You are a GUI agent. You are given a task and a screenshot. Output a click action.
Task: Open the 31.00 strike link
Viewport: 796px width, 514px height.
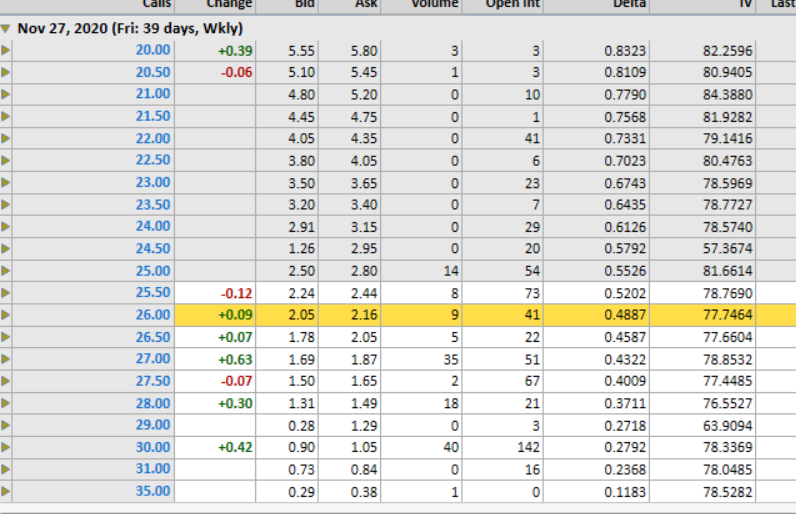point(153,469)
